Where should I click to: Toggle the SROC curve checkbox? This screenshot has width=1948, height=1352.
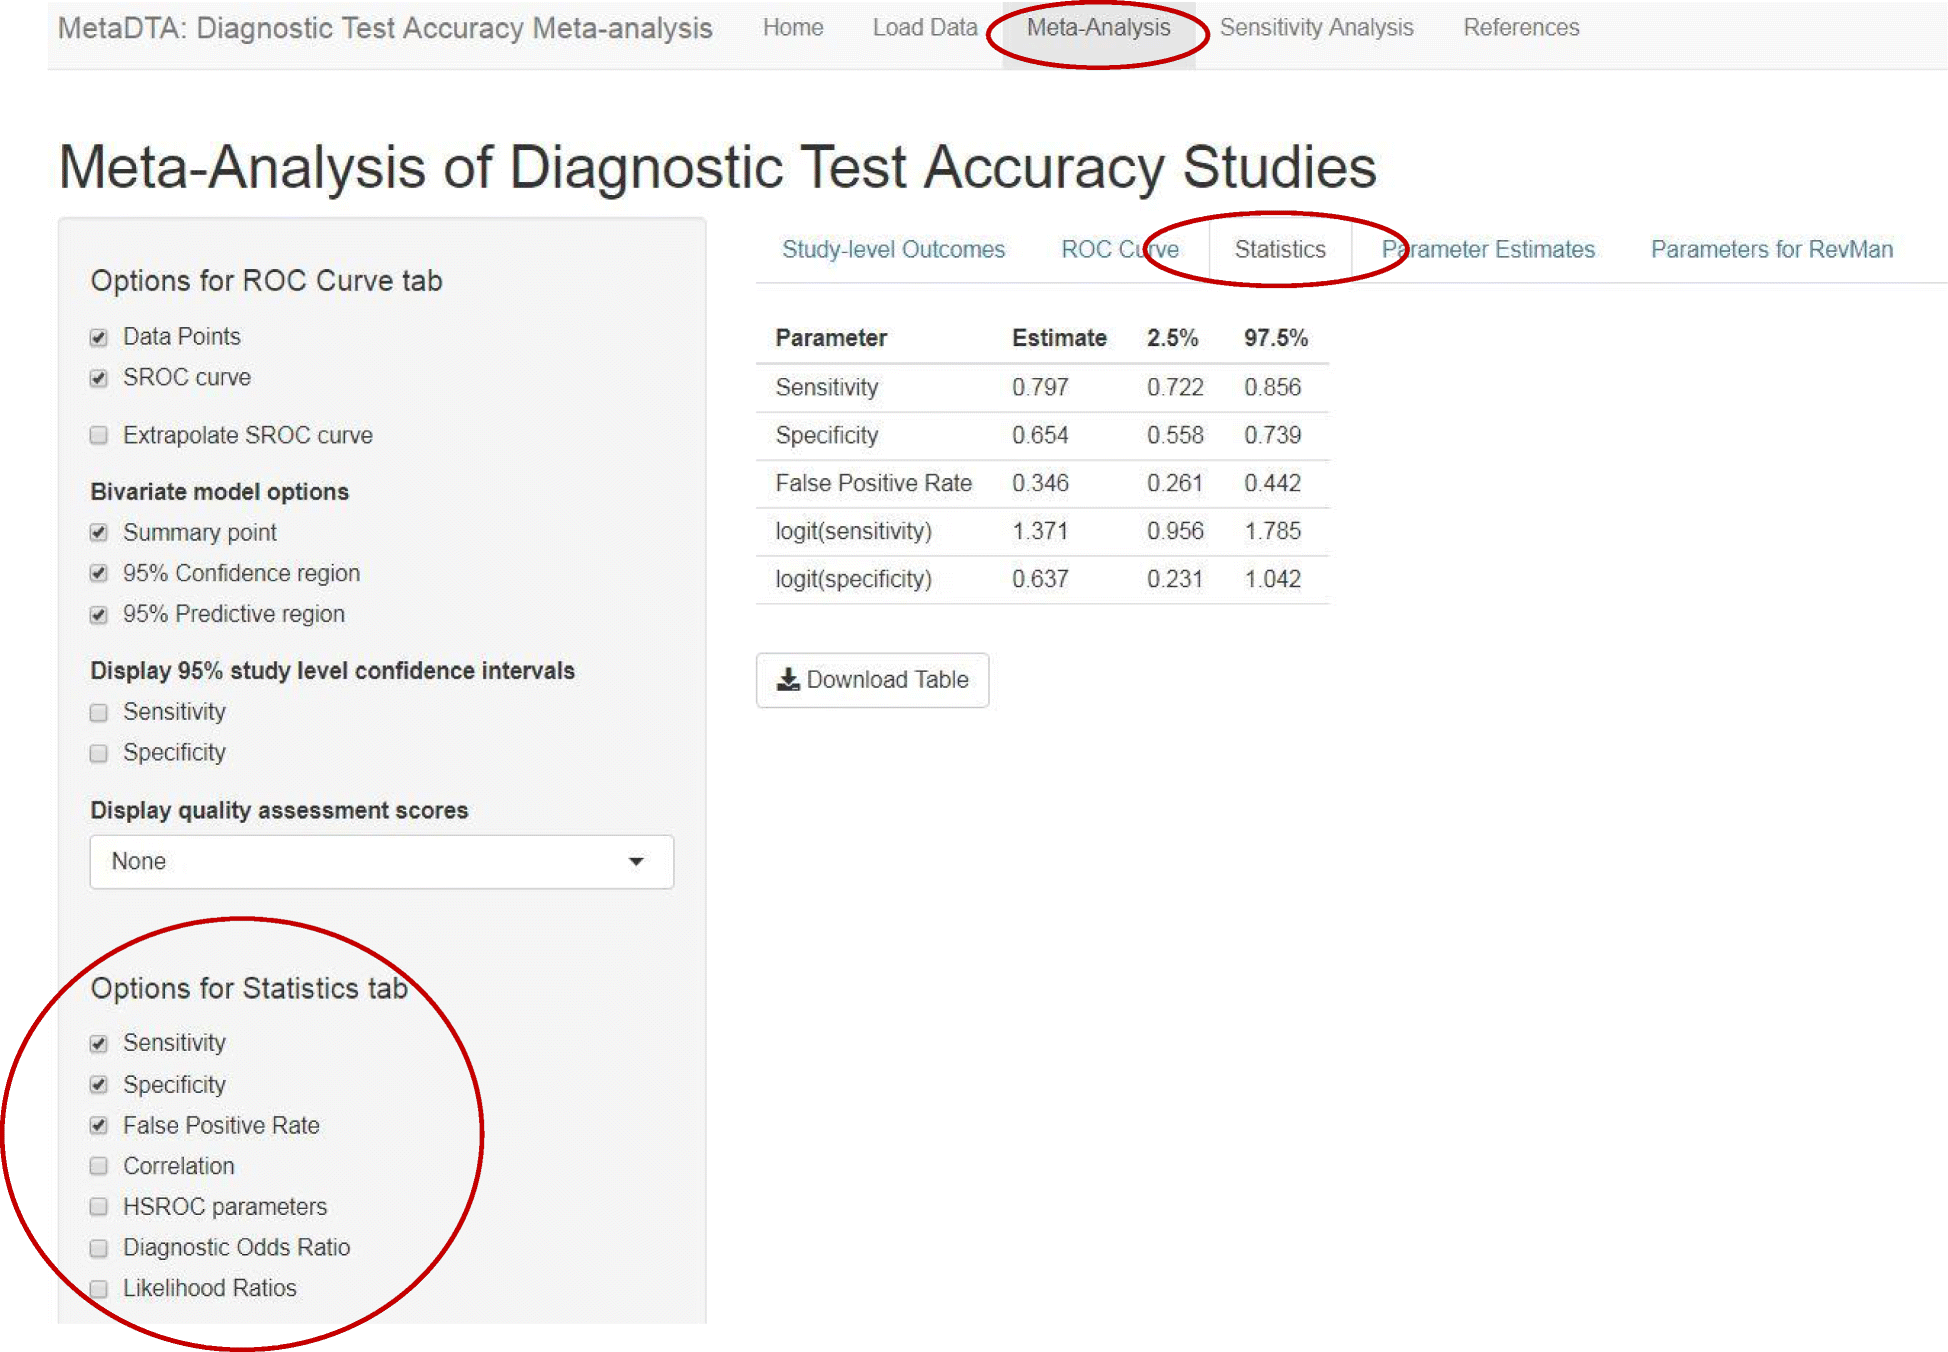coord(98,378)
